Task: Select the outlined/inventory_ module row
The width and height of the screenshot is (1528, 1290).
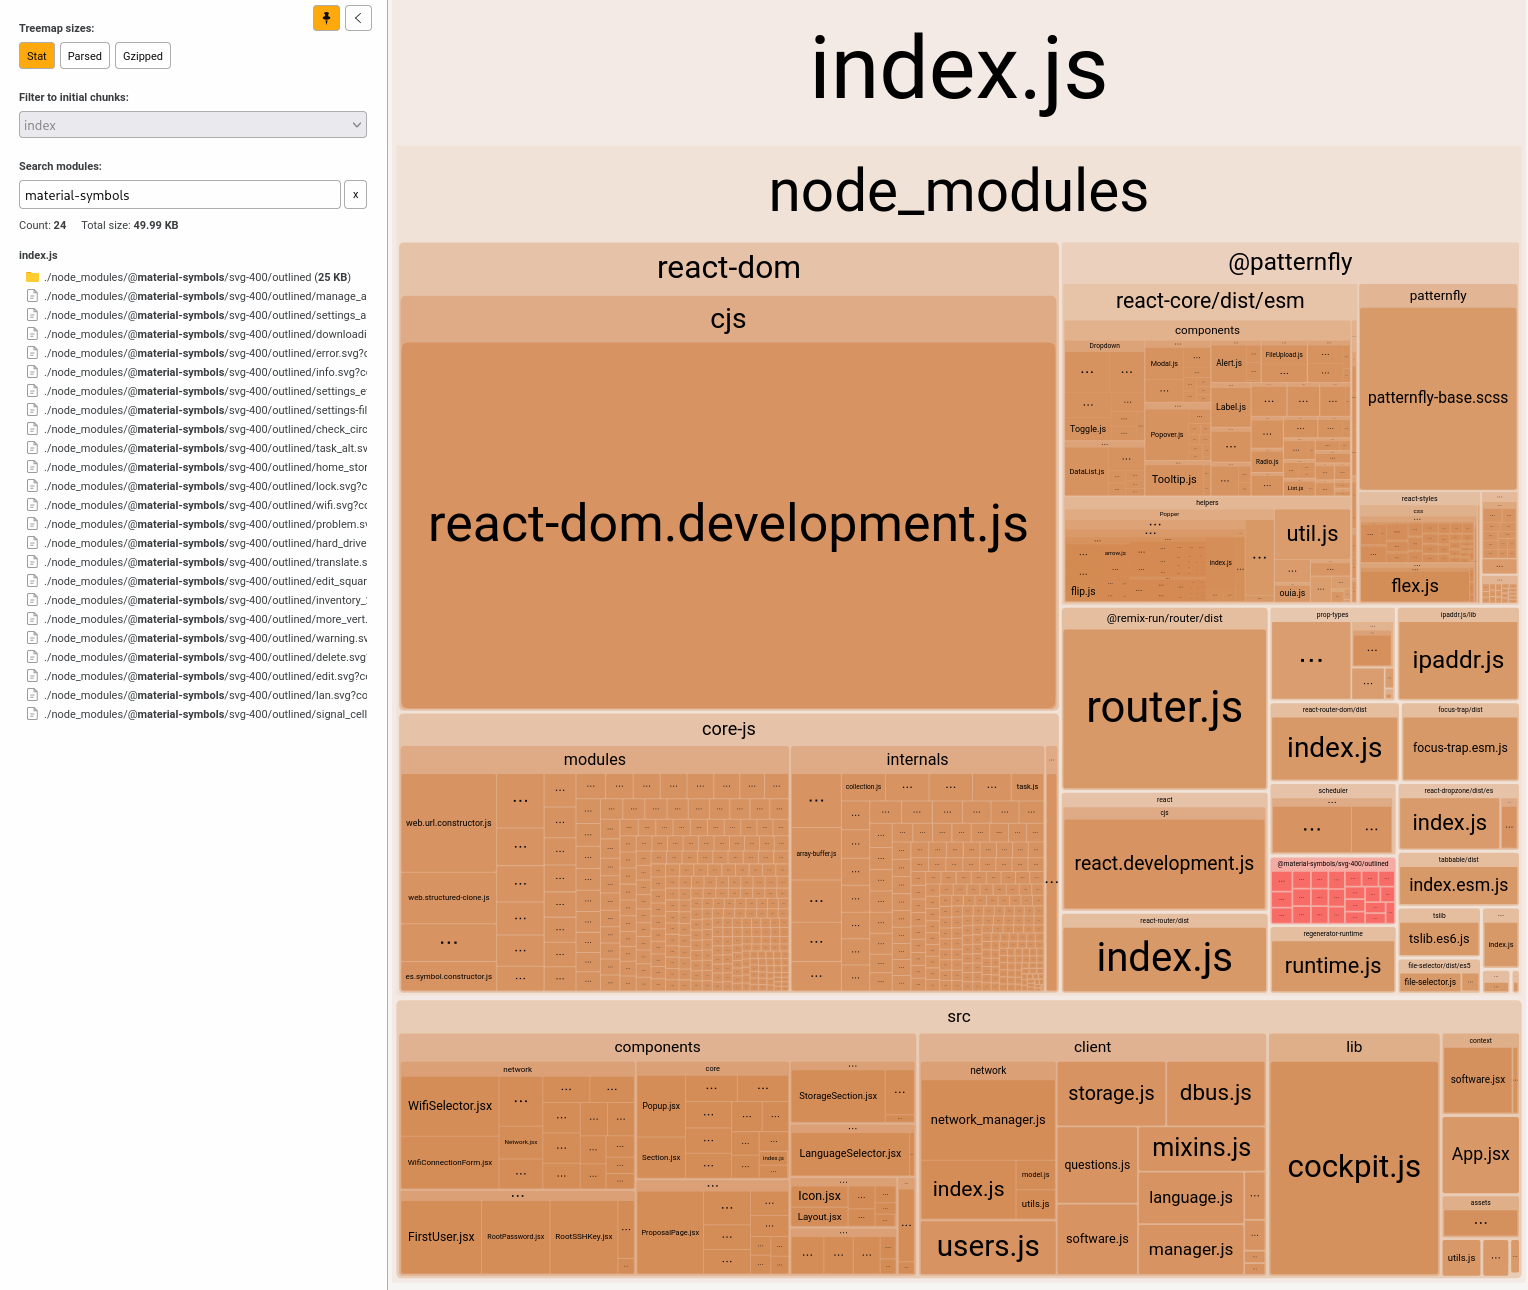Action: 197,600
